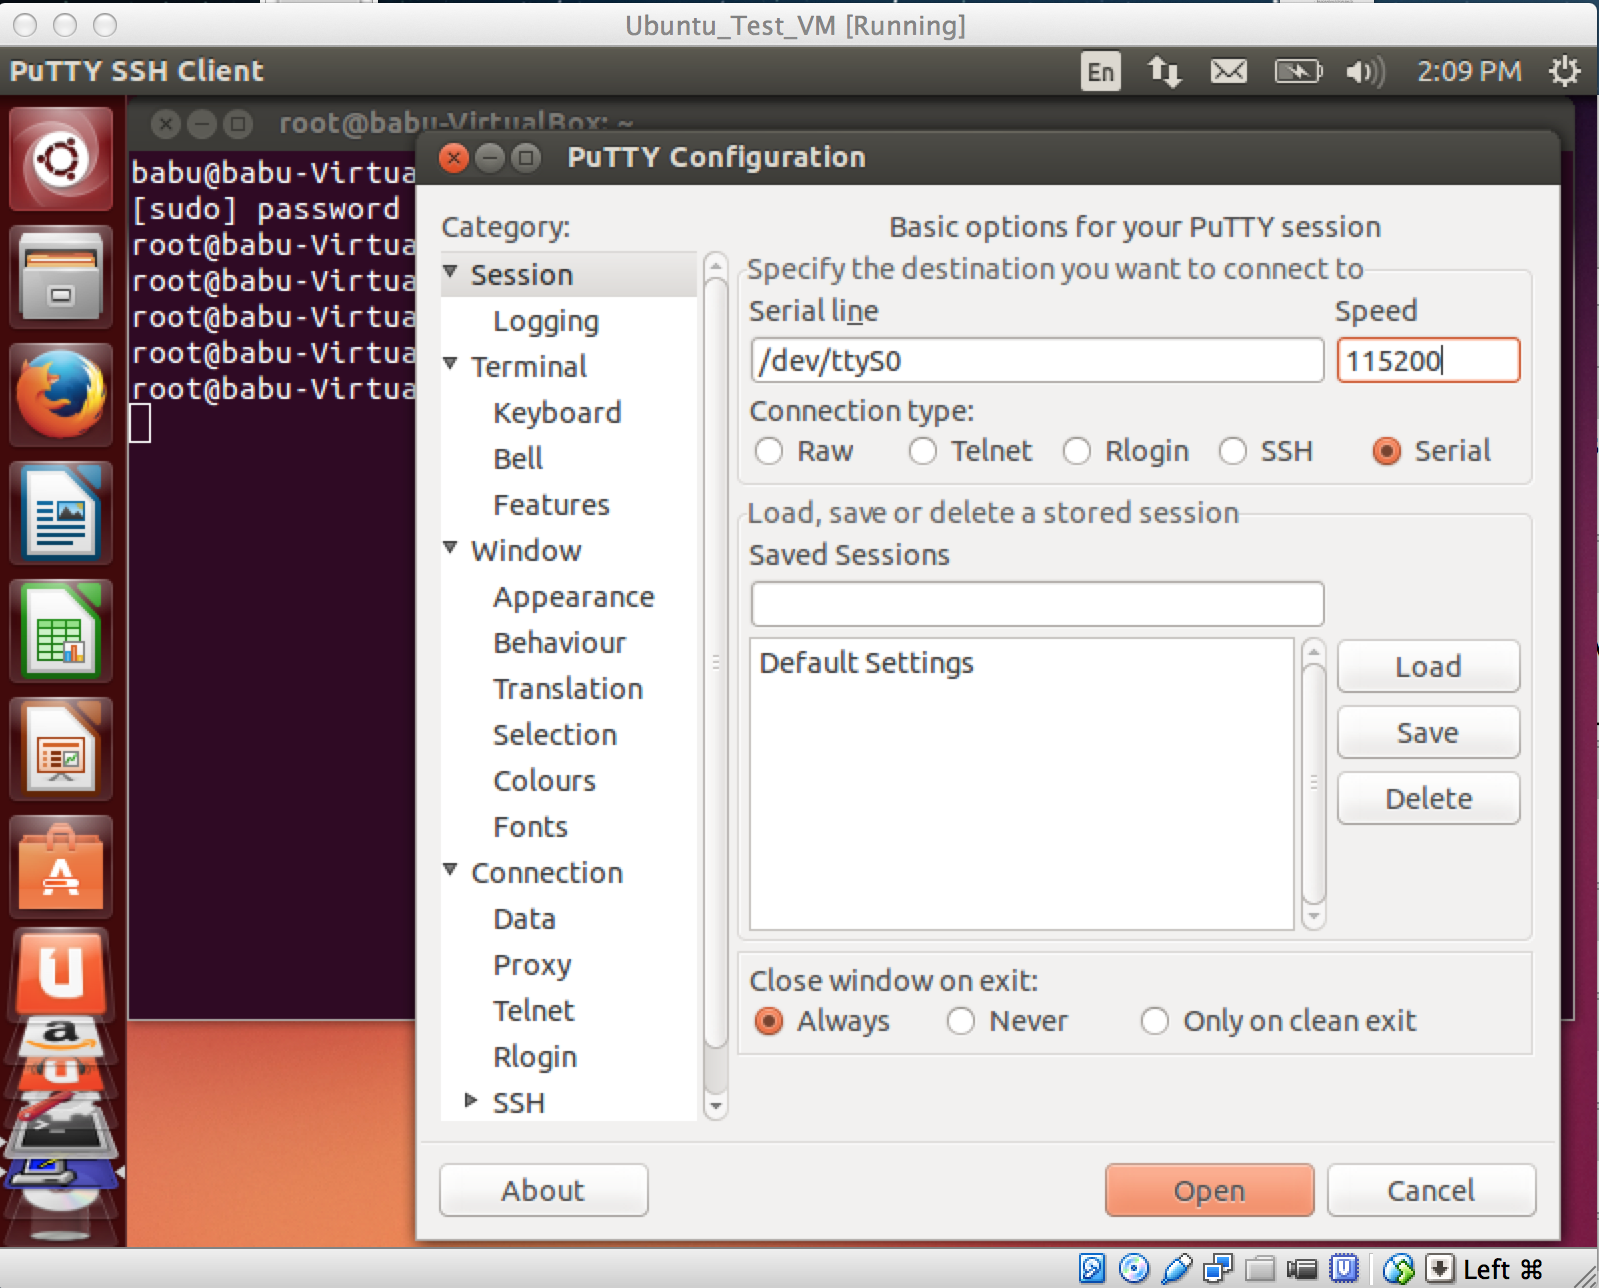Viewport: 1599px width, 1288px height.
Task: Open the Behaviour category
Action: coord(560,643)
